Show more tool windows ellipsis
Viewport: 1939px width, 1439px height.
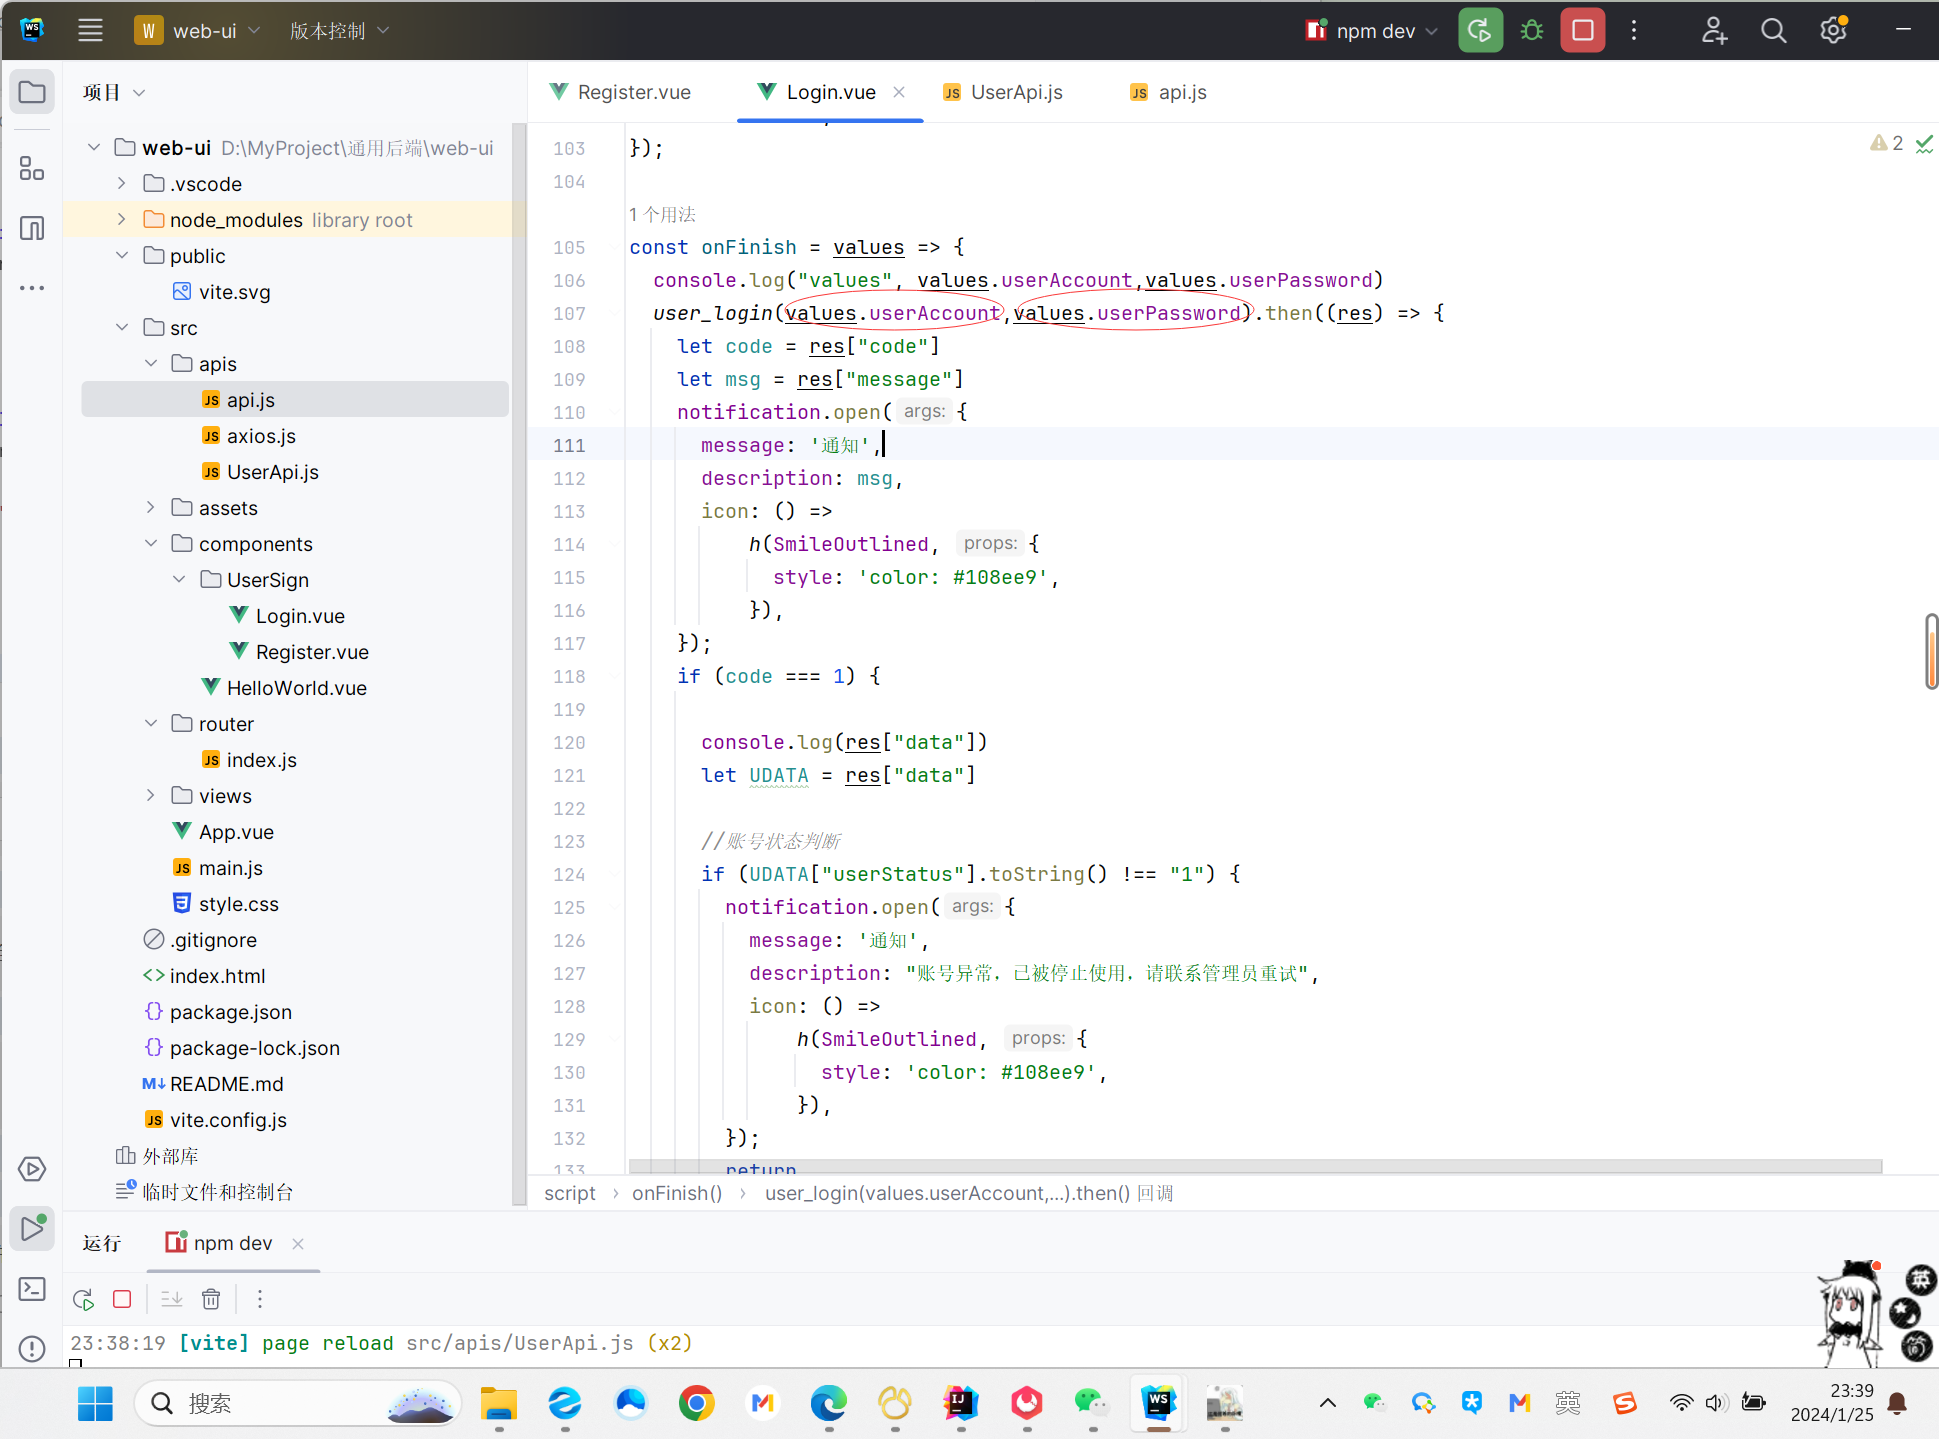[x=32, y=288]
